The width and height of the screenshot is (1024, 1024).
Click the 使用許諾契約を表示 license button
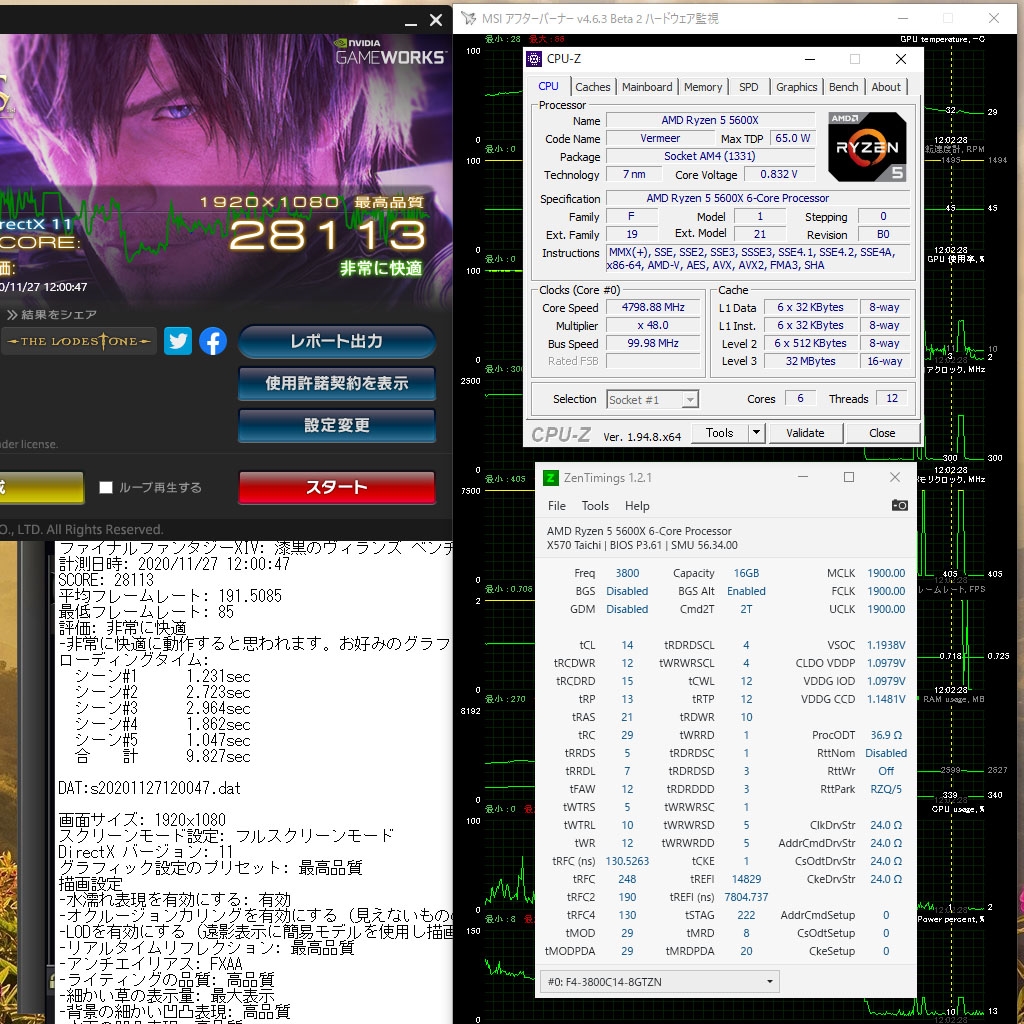(x=336, y=383)
